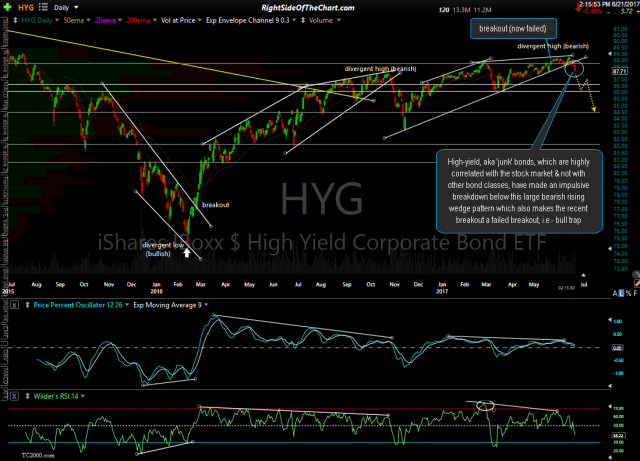Close the Price Percent Oscillator pane
This screenshot has width=640, height=461.
tap(14, 305)
